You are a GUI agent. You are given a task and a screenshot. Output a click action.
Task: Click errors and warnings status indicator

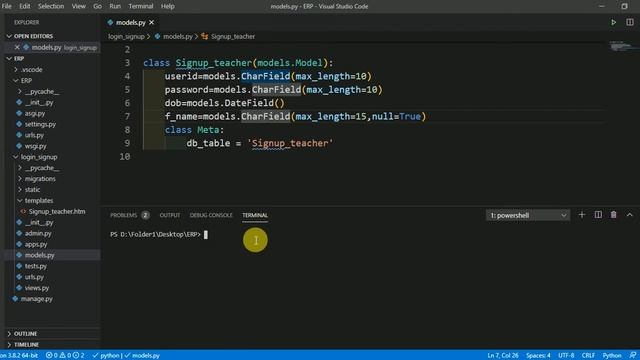65,355
